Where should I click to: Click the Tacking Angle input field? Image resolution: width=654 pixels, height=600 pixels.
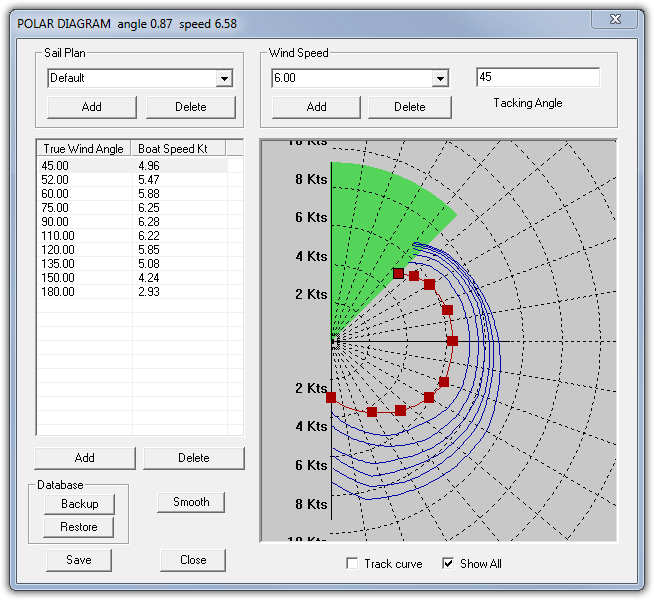[538, 77]
